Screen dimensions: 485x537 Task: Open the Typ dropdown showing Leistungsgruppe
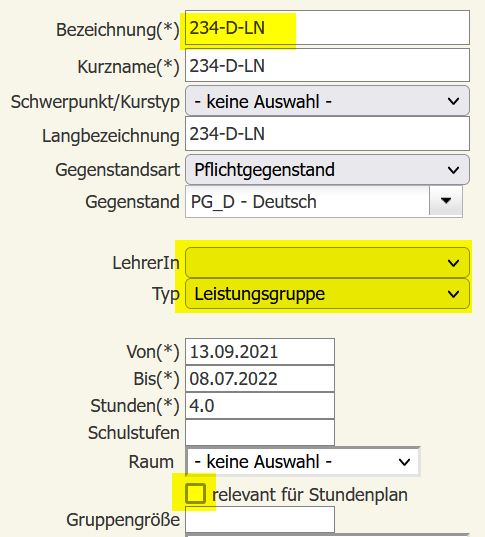click(327, 294)
